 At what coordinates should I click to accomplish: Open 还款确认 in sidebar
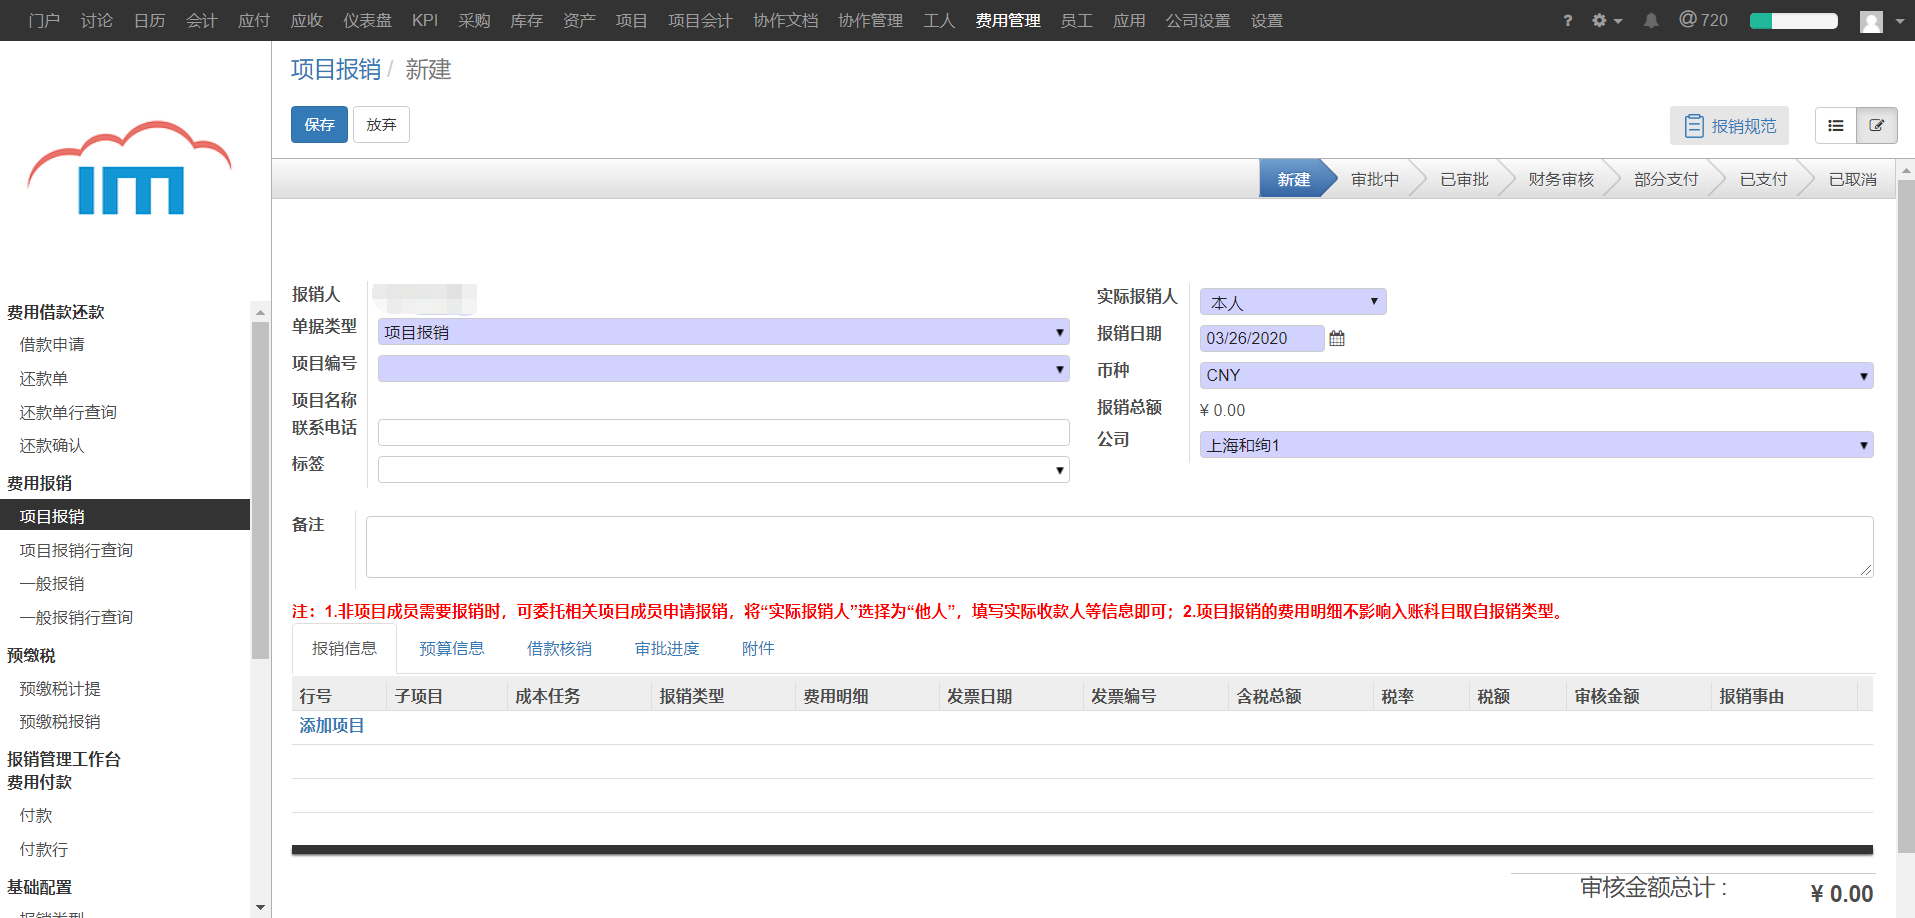[x=52, y=446]
